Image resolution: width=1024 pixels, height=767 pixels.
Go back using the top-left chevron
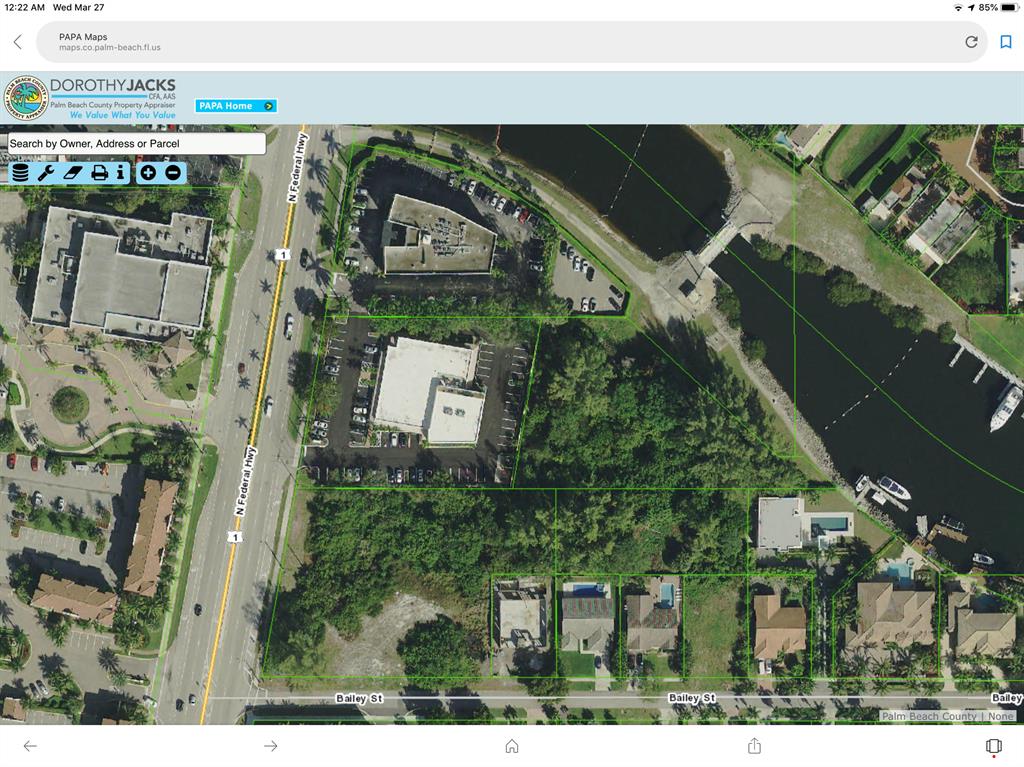17,42
